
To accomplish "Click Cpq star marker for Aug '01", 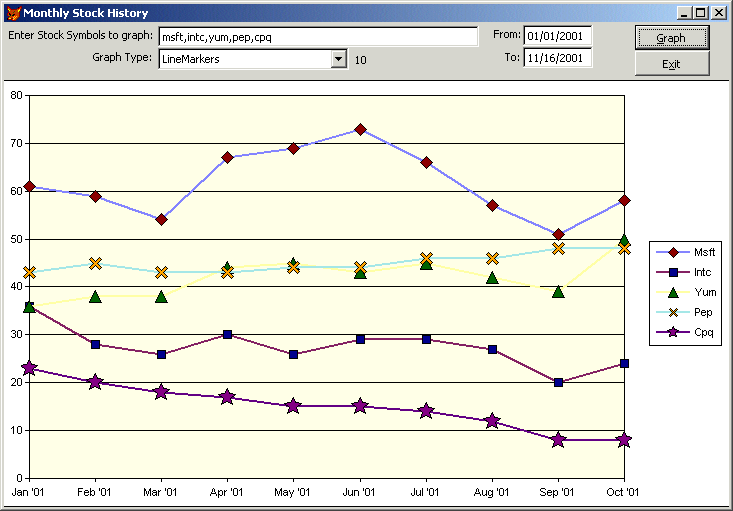I will tap(492, 421).
